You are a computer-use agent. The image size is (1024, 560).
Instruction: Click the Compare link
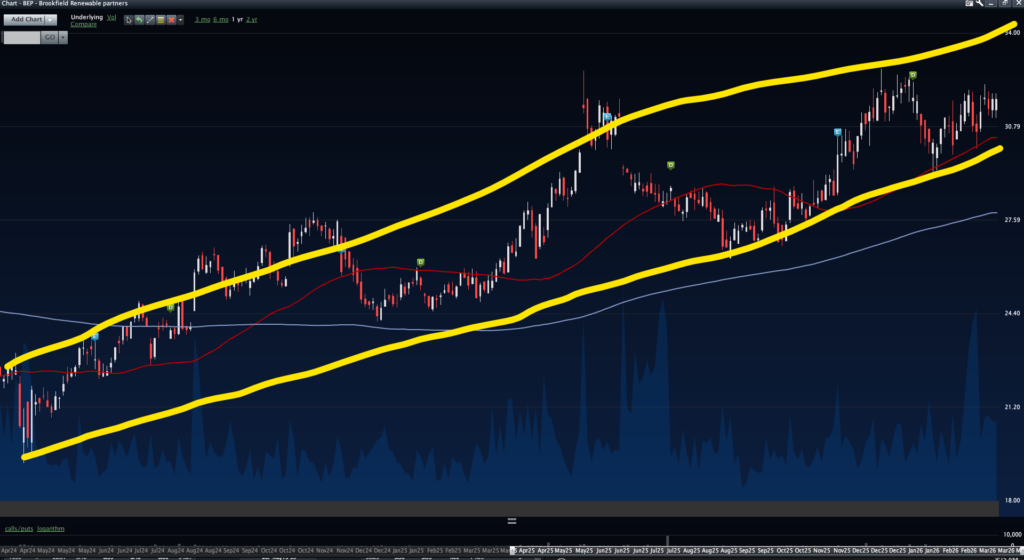click(83, 25)
